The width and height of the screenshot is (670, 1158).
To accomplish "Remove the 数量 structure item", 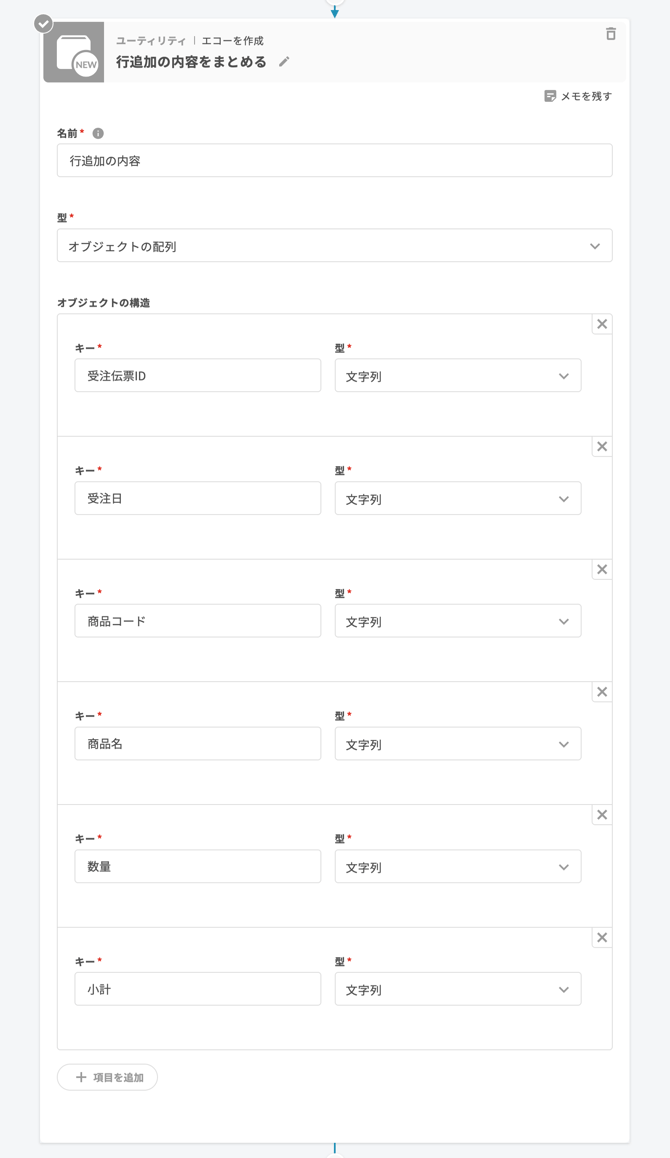I will click(x=602, y=814).
